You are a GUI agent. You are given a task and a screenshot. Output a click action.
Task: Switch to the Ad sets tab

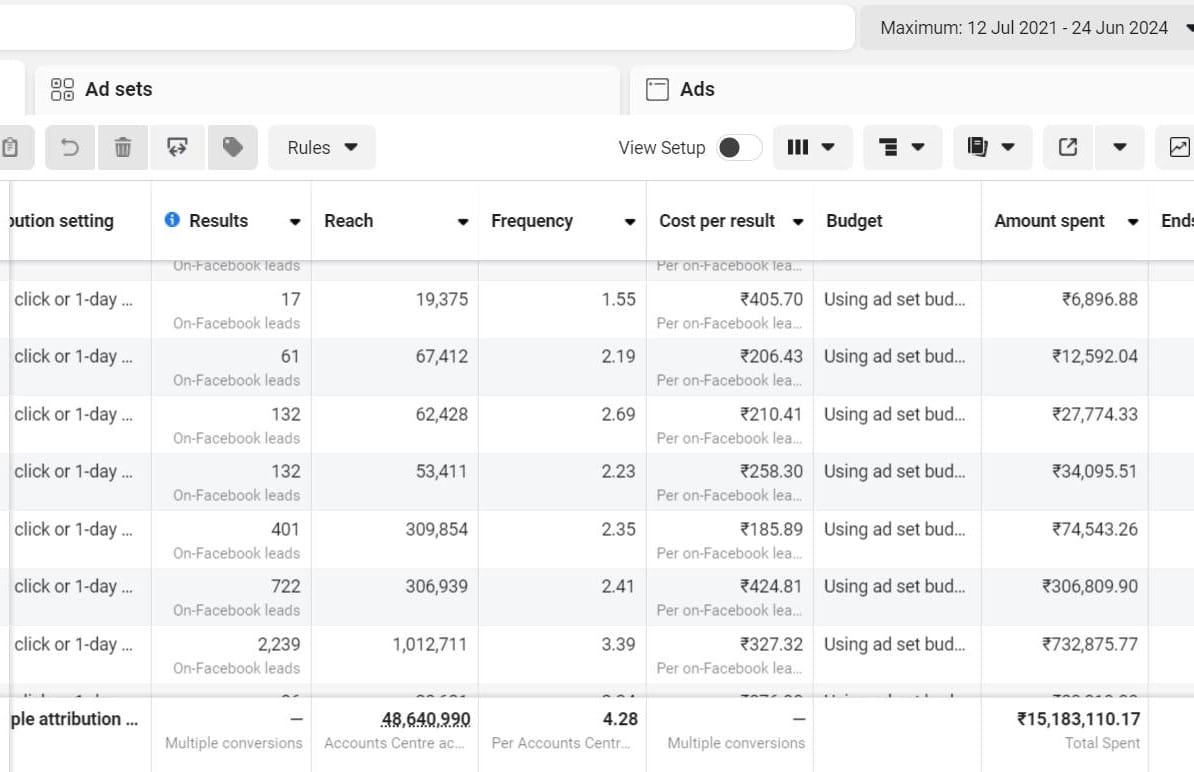pyautogui.click(x=118, y=89)
